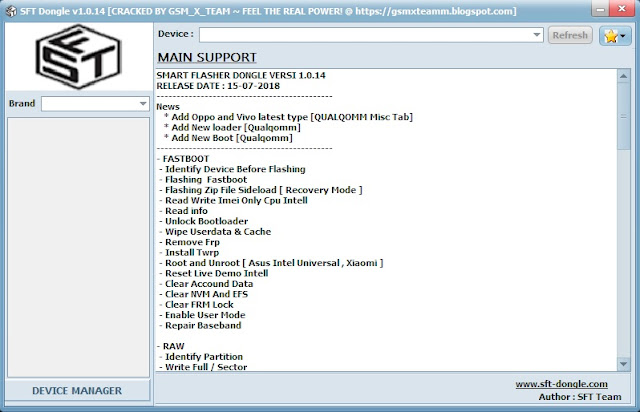Click the 'Read info' line
This screenshot has height=412, width=640.
(x=184, y=211)
